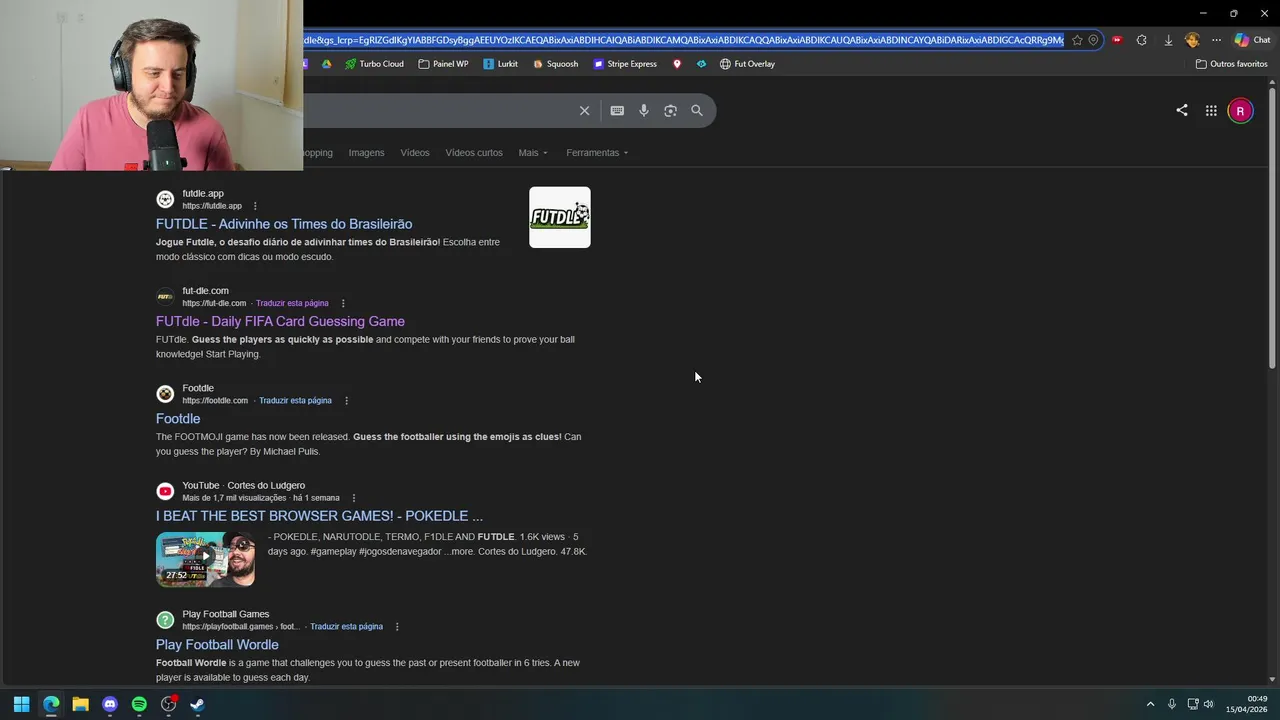Image resolution: width=1280 pixels, height=720 pixels.
Task: Click Traduzir esta página for footdle.com
Action: tap(295, 400)
